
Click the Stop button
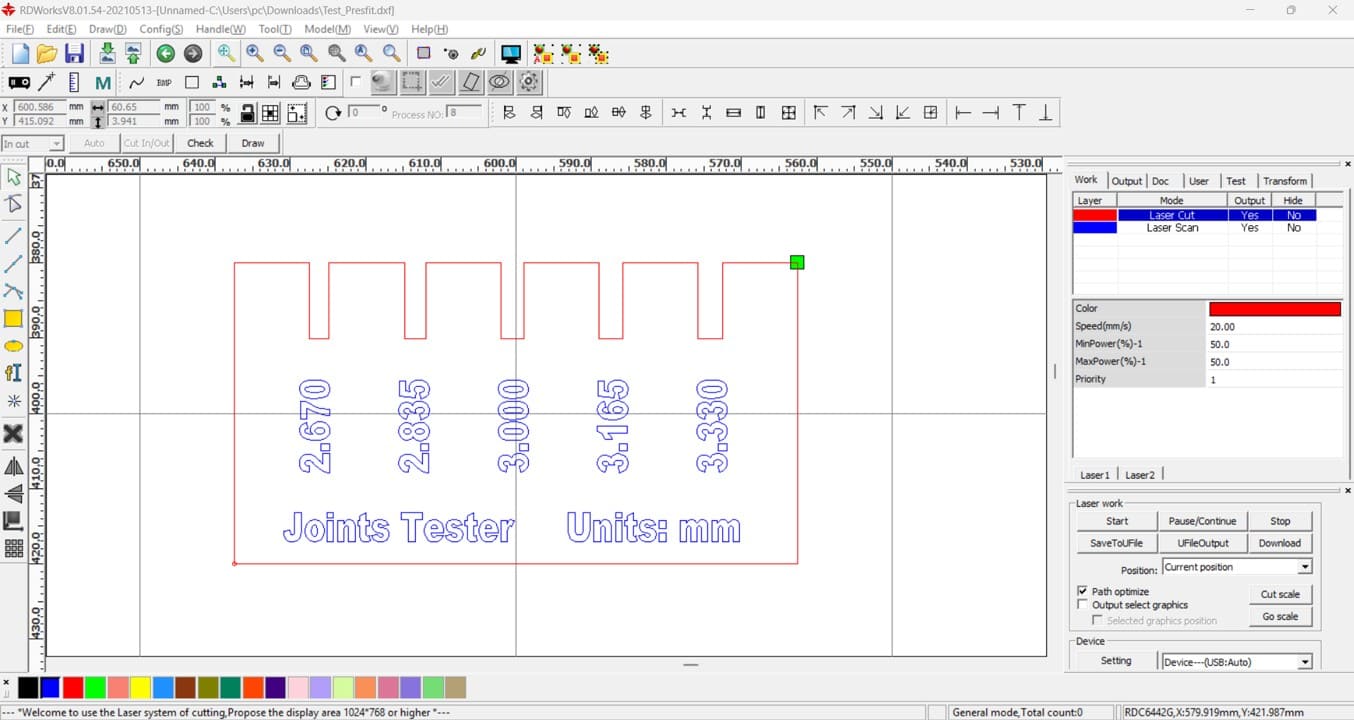1280,521
